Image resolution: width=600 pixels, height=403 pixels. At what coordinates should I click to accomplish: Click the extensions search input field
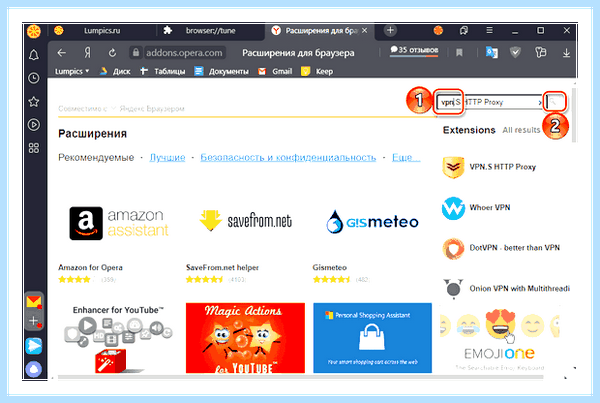[490, 102]
